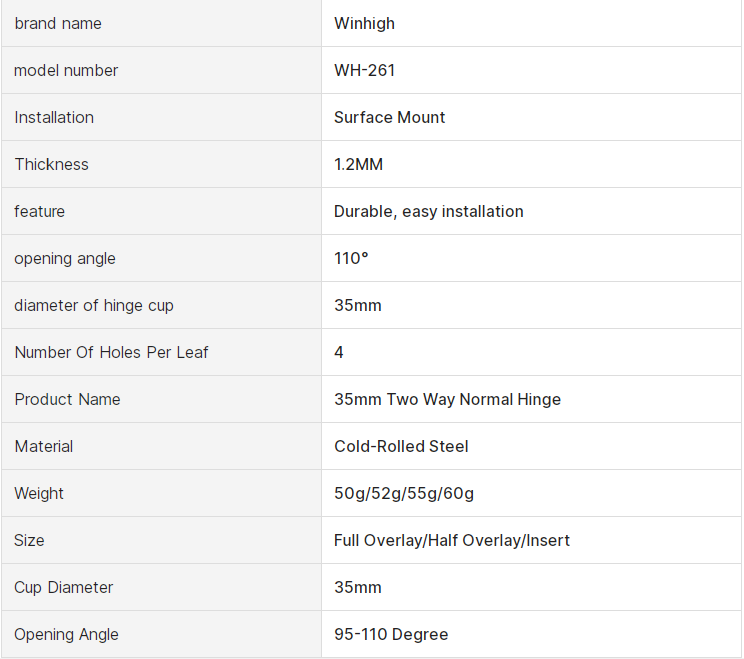Screen dimensions: 744x659
Task: Select the 1.2MM thickness value
Action: (358, 164)
